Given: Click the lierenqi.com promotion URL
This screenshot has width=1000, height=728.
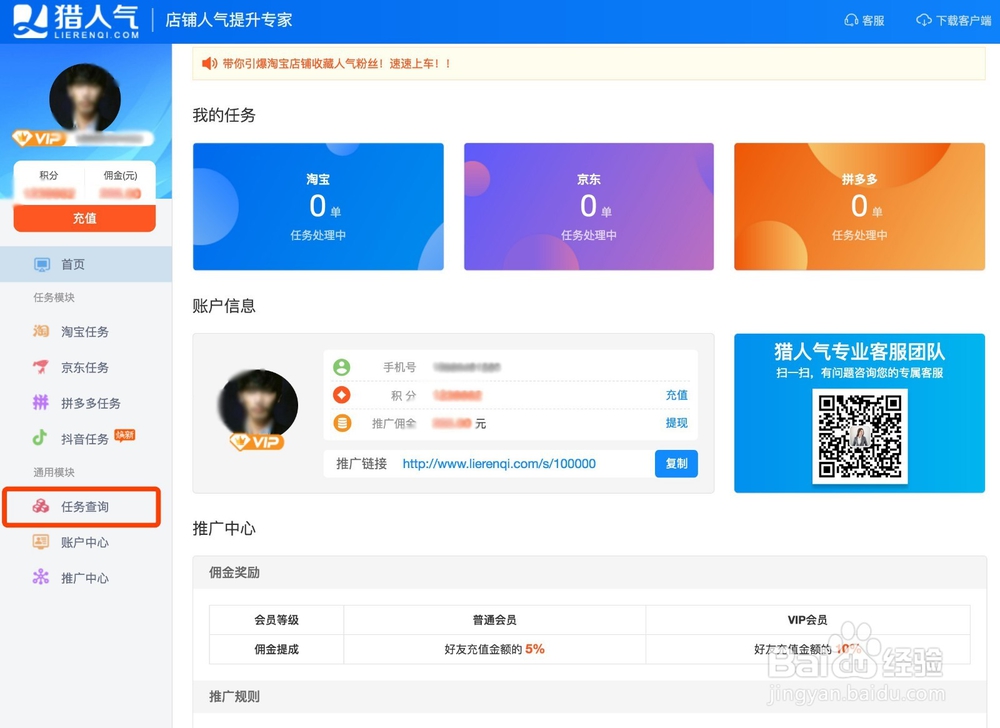Looking at the screenshot, I should [499, 463].
